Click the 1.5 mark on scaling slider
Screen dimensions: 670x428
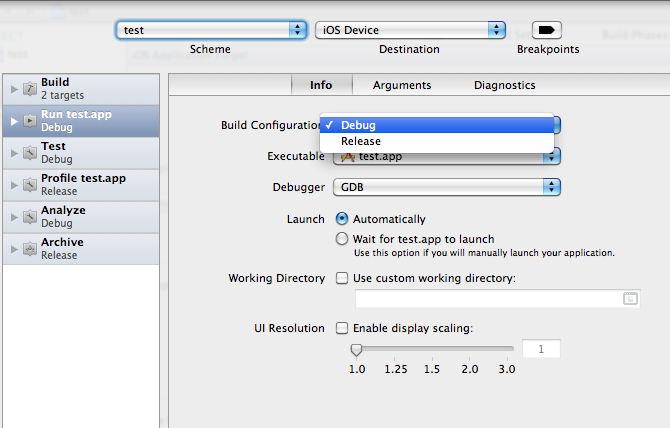click(432, 369)
